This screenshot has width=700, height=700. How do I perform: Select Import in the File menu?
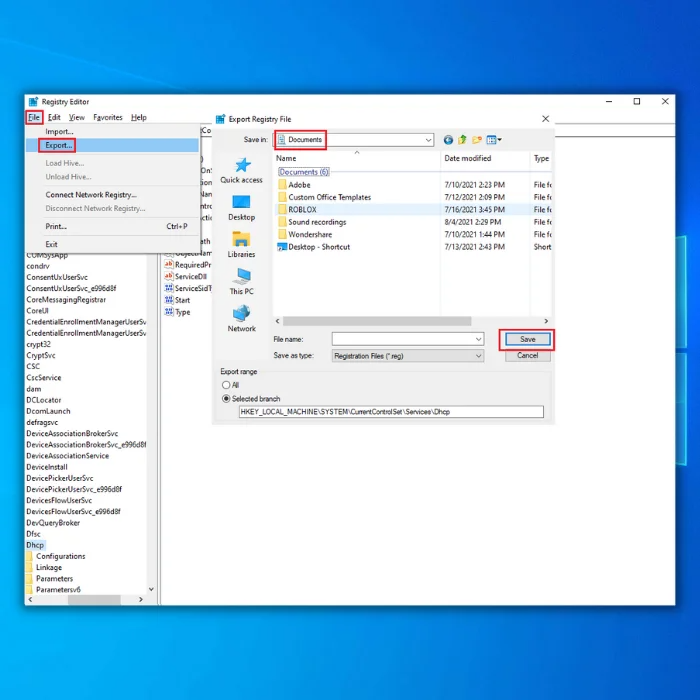coord(59,131)
